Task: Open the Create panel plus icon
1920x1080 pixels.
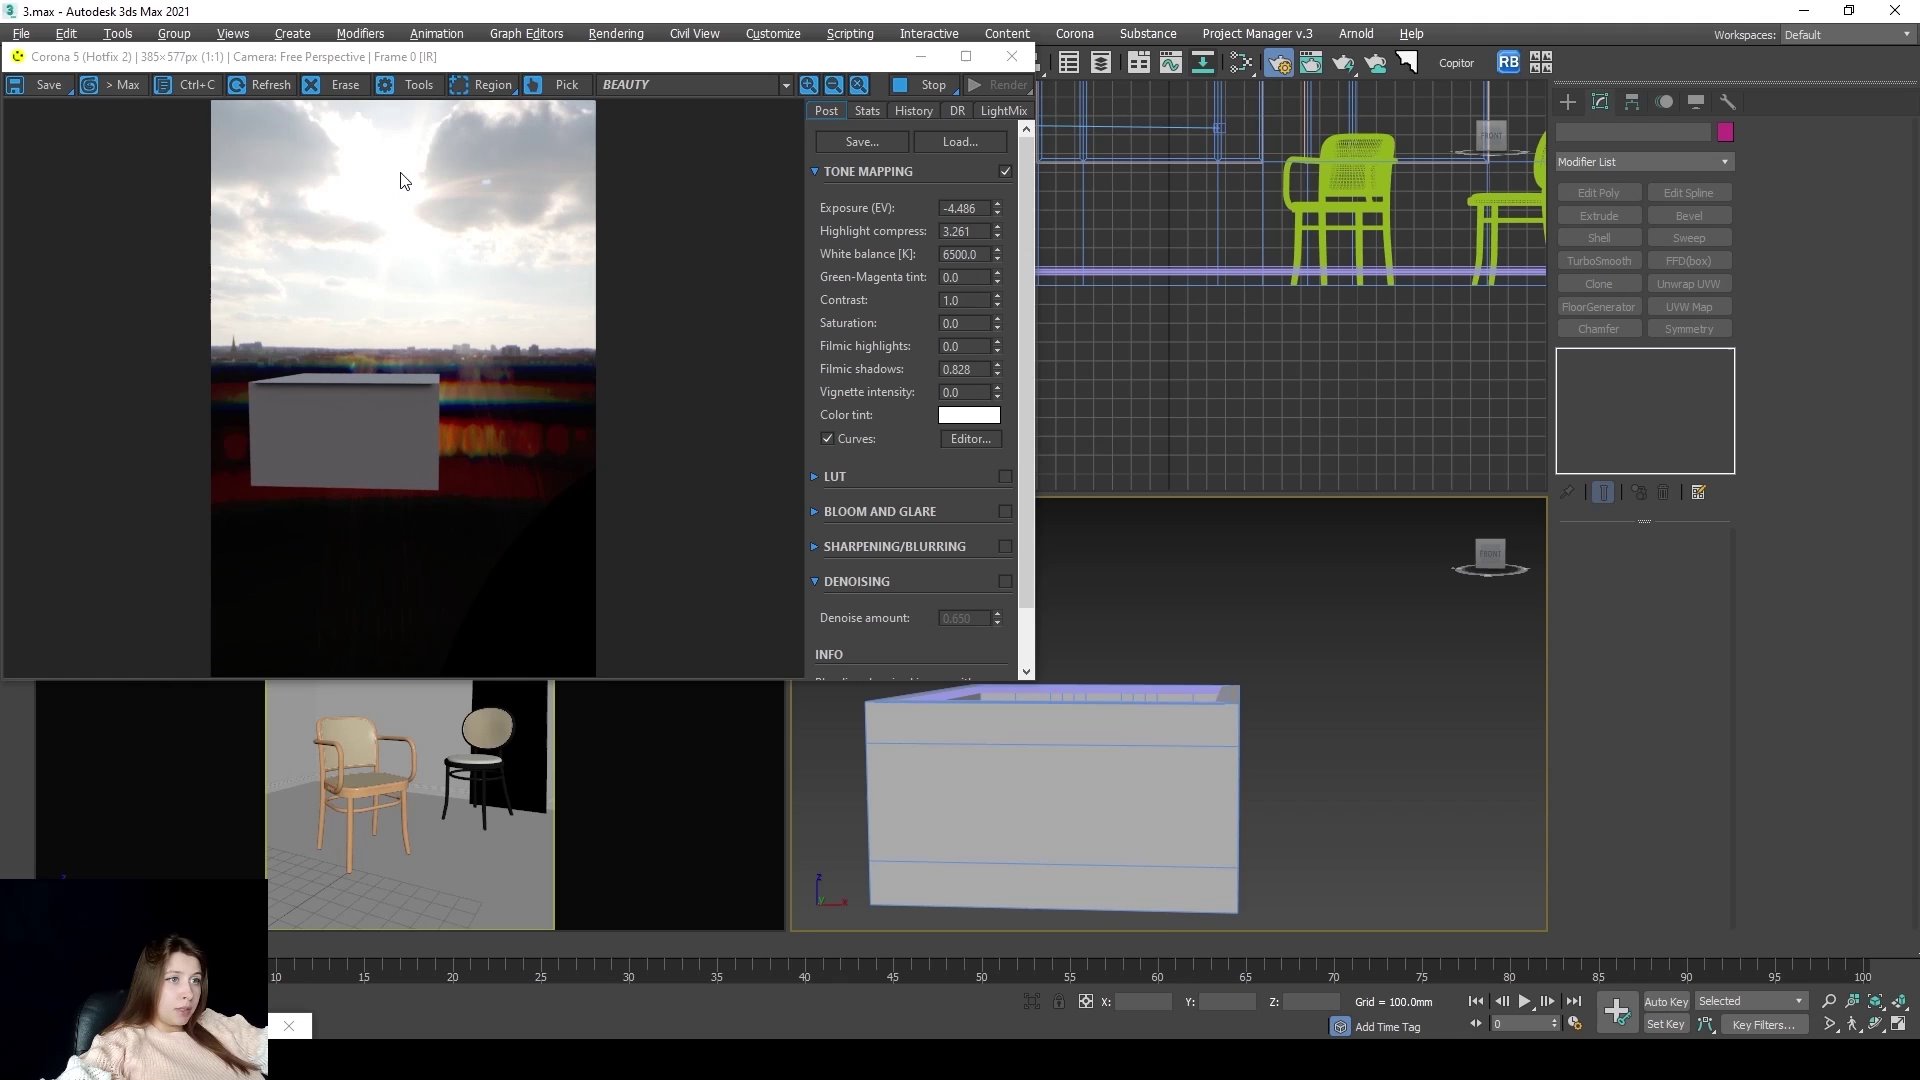Action: pyautogui.click(x=1567, y=102)
